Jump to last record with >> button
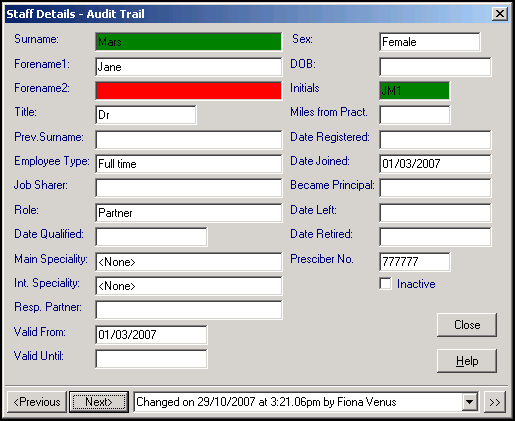The height and width of the screenshot is (421, 515). click(x=495, y=402)
